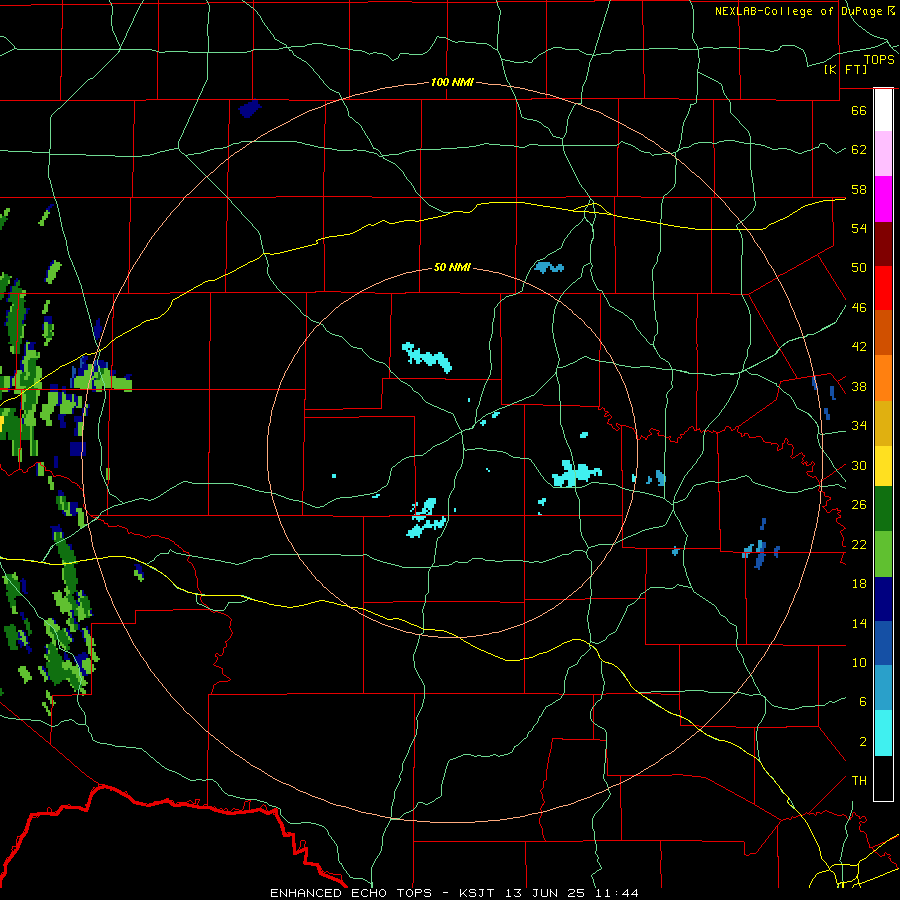Click the legend value 38
This screenshot has width=900, height=900.
tap(859, 386)
